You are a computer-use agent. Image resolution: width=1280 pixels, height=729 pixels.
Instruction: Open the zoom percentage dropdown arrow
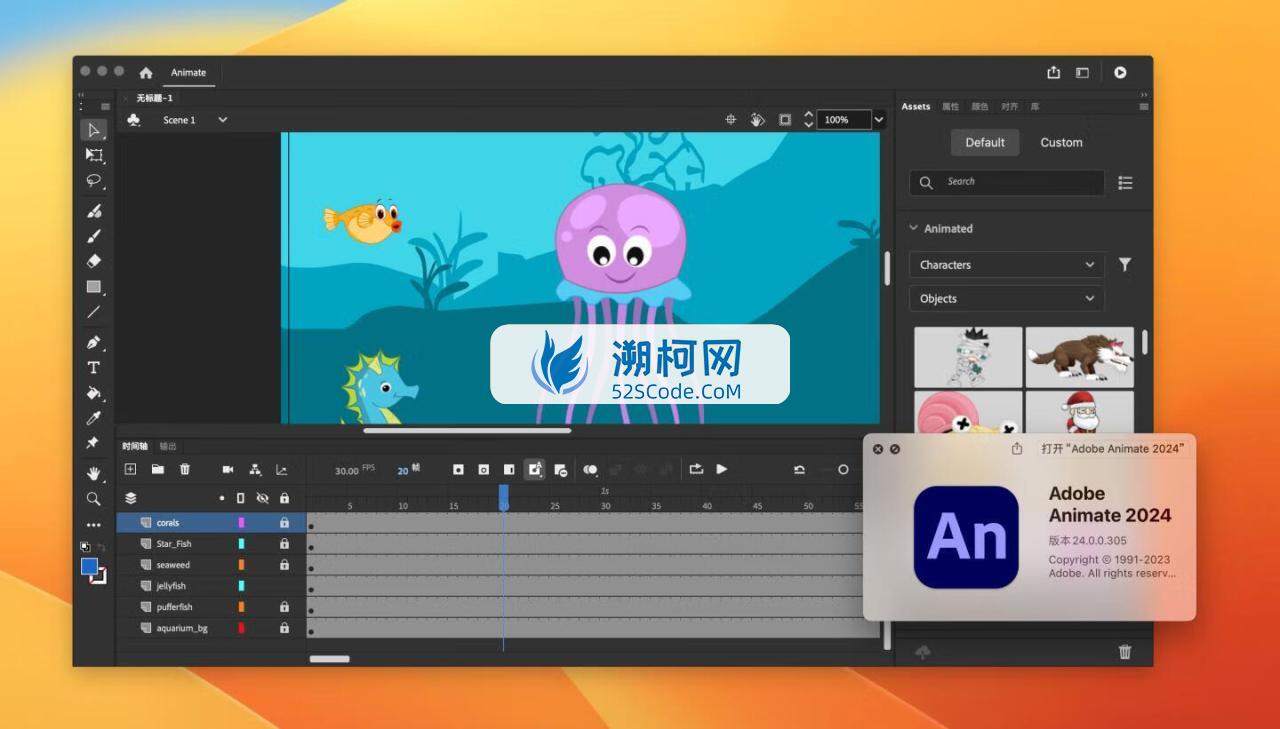pyautogui.click(x=879, y=119)
